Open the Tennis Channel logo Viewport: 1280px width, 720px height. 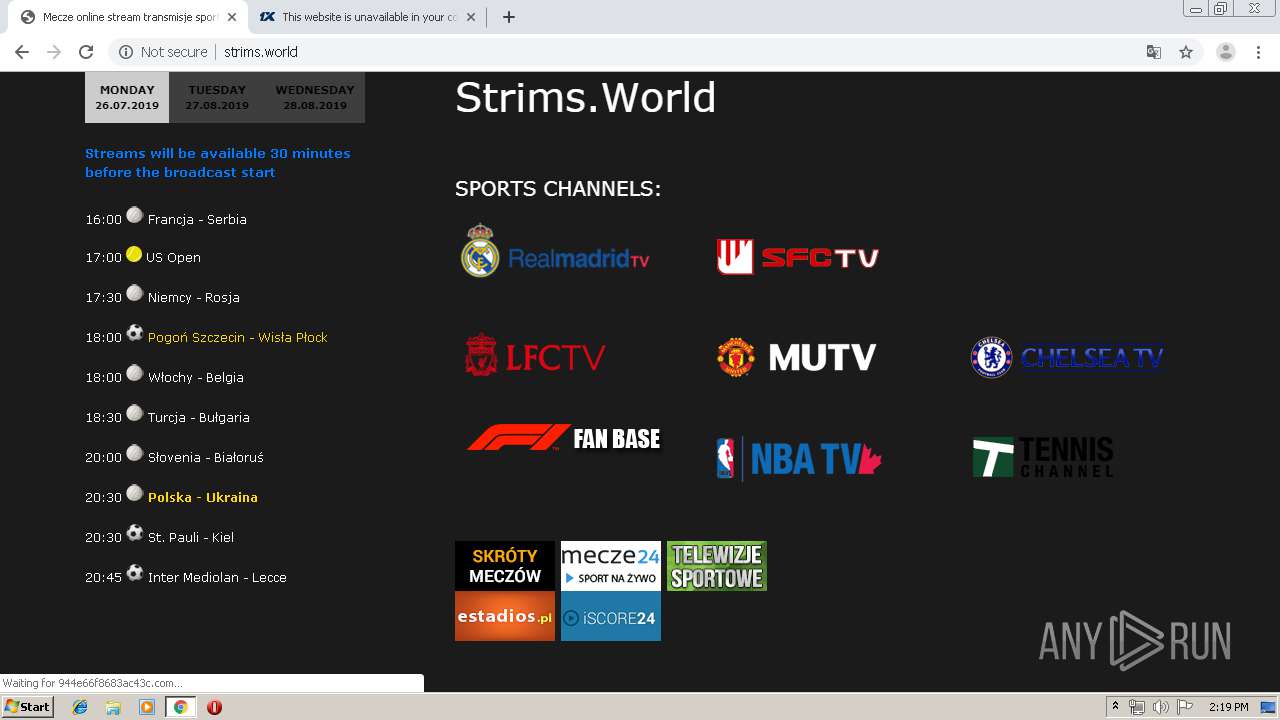pos(1043,458)
